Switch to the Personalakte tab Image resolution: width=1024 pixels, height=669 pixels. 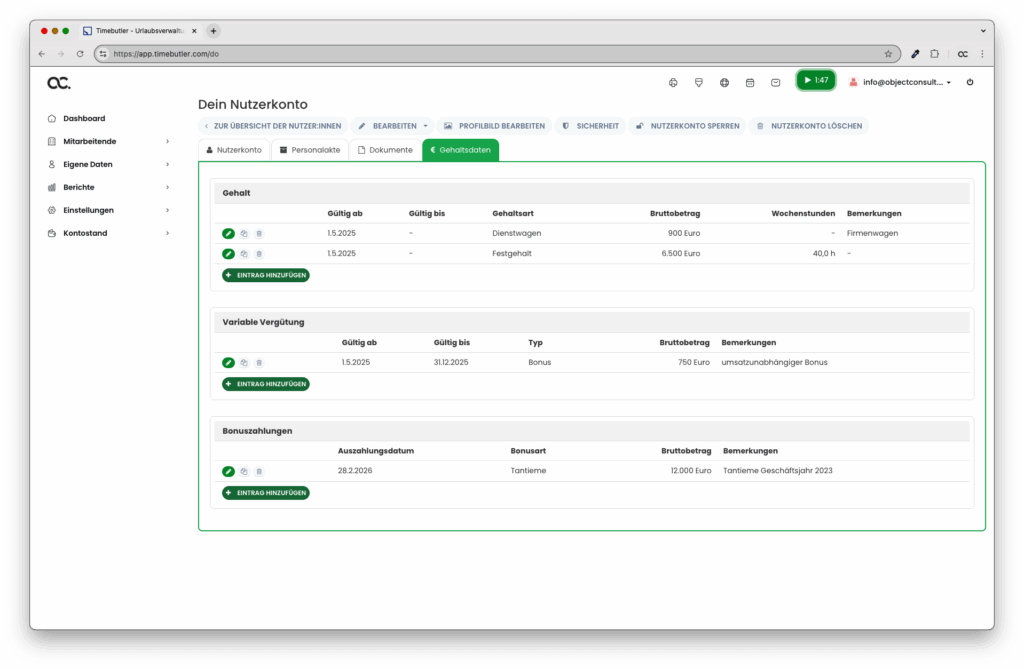pyautogui.click(x=310, y=150)
